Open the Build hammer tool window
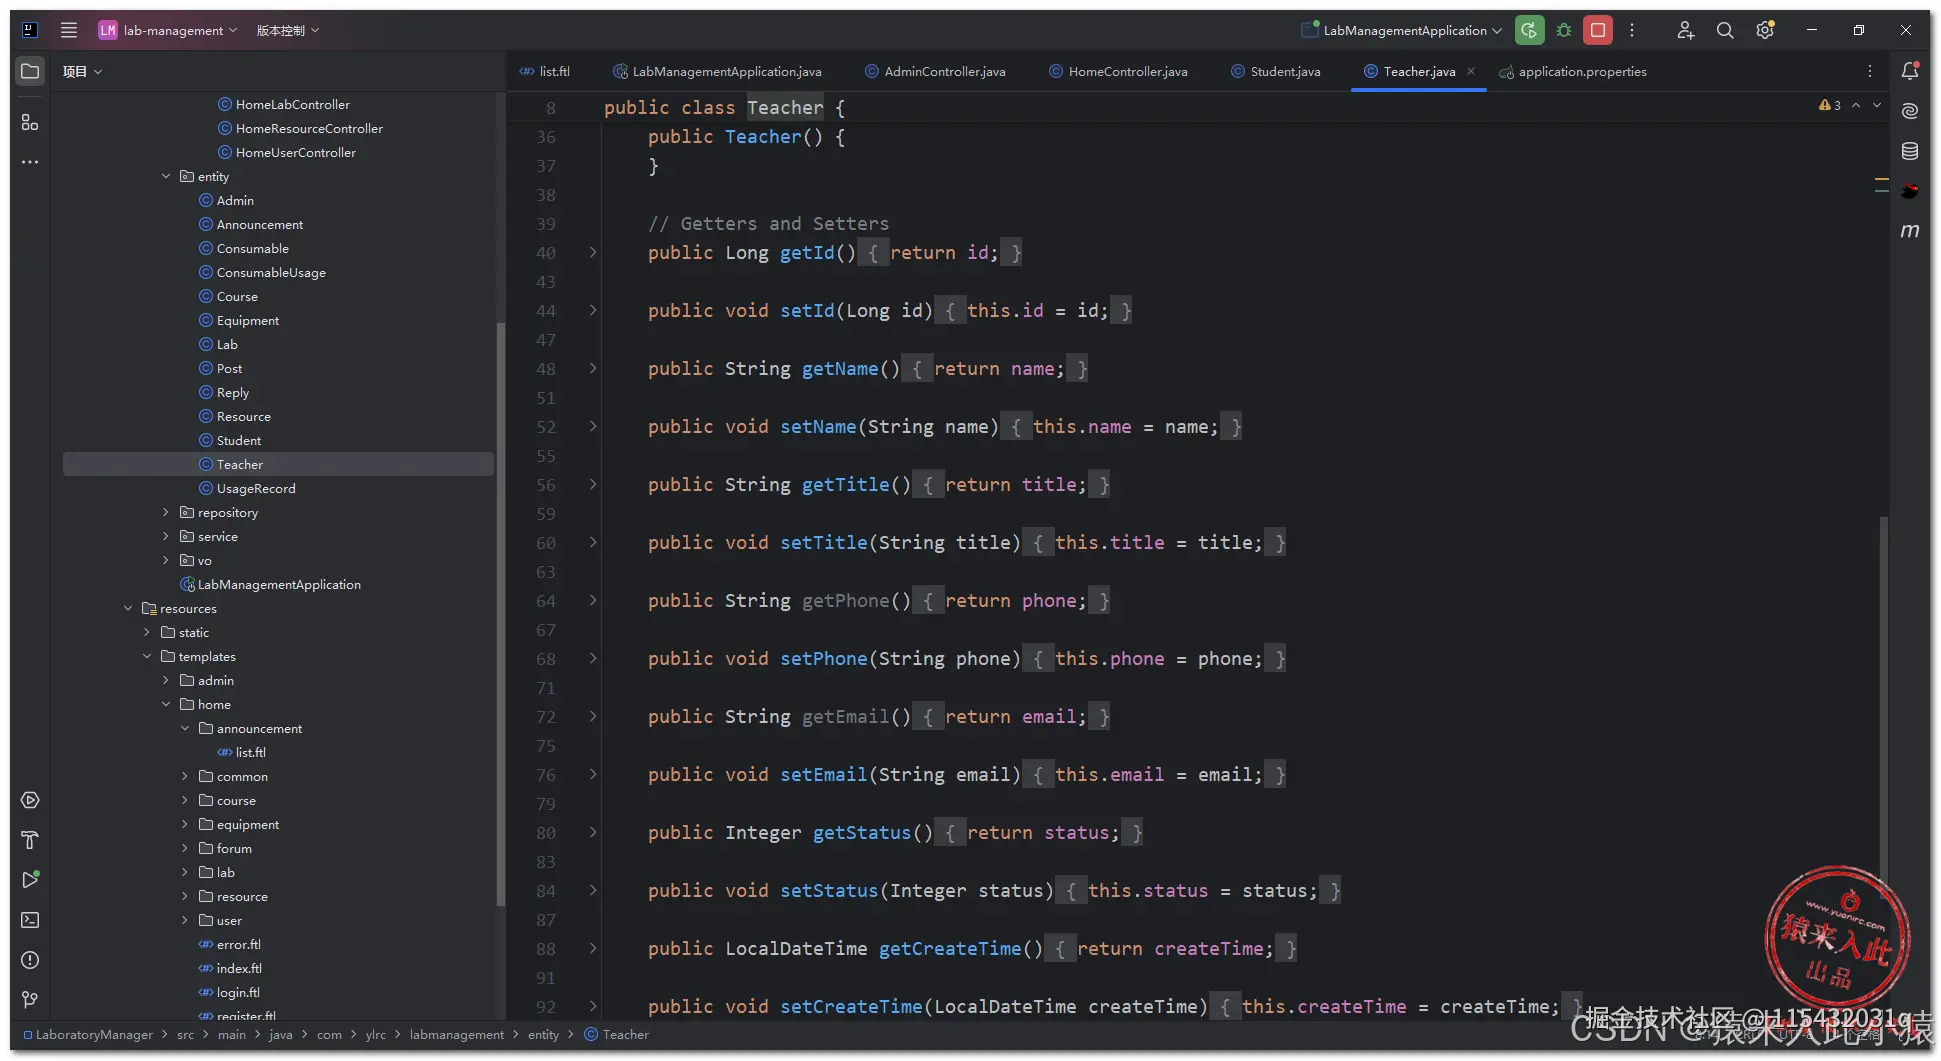This screenshot has width=1941, height=1061. (30, 840)
